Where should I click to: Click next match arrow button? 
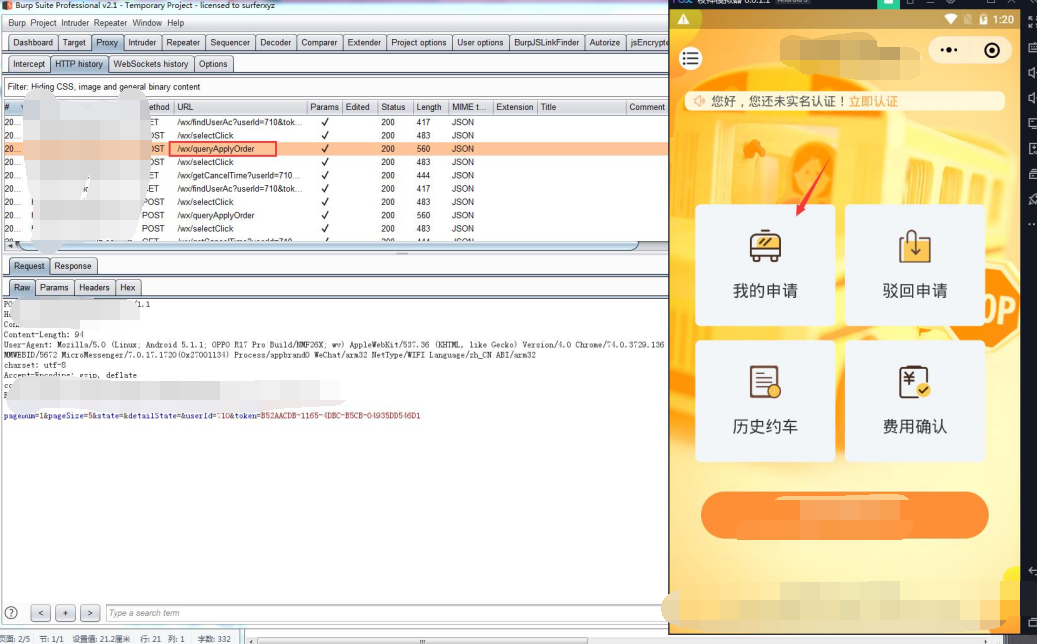click(x=90, y=613)
